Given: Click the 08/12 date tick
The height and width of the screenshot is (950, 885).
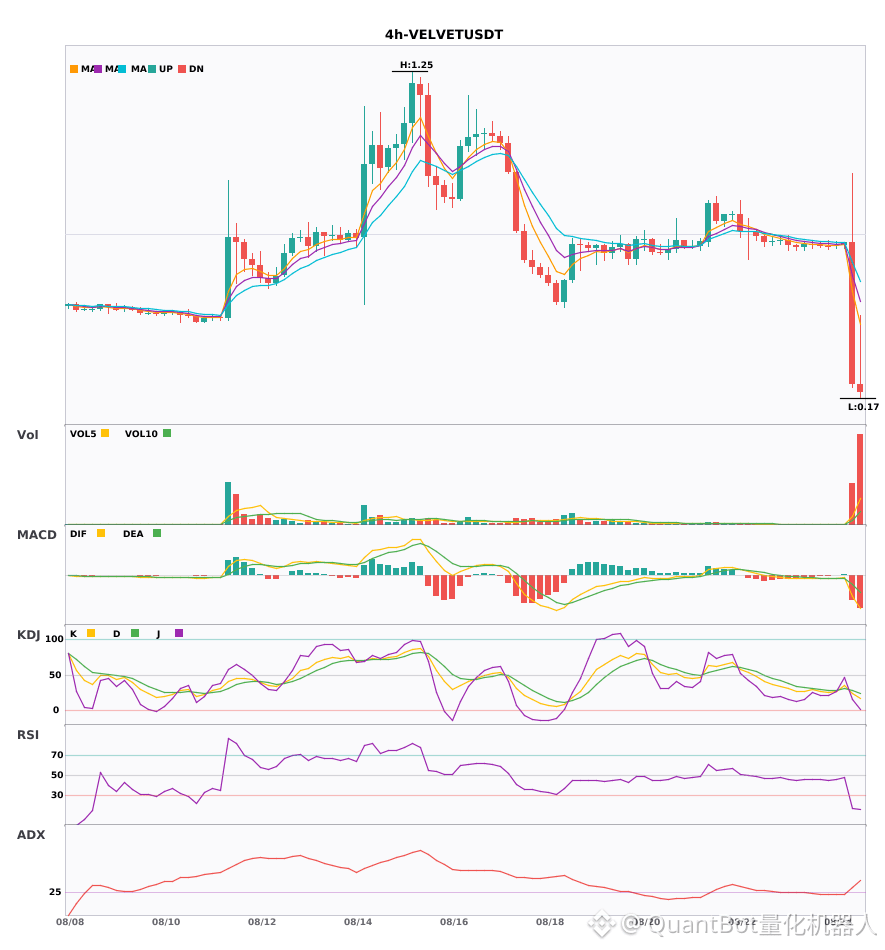Looking at the screenshot, I should (262, 922).
